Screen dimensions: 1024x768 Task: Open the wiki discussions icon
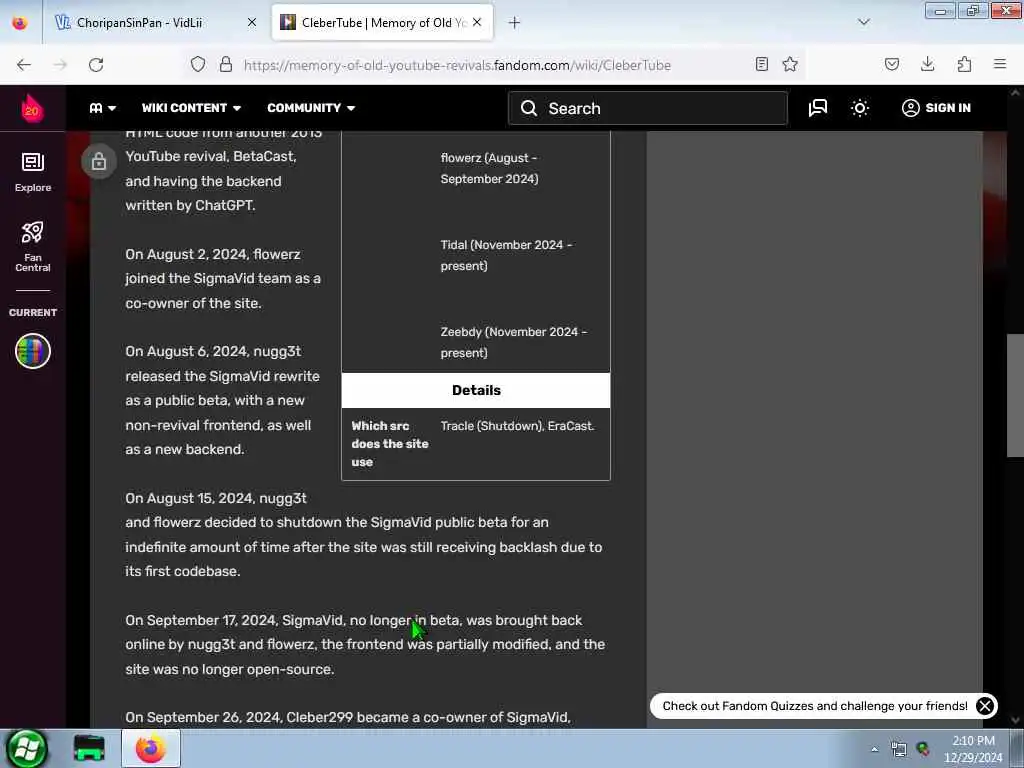tap(818, 108)
